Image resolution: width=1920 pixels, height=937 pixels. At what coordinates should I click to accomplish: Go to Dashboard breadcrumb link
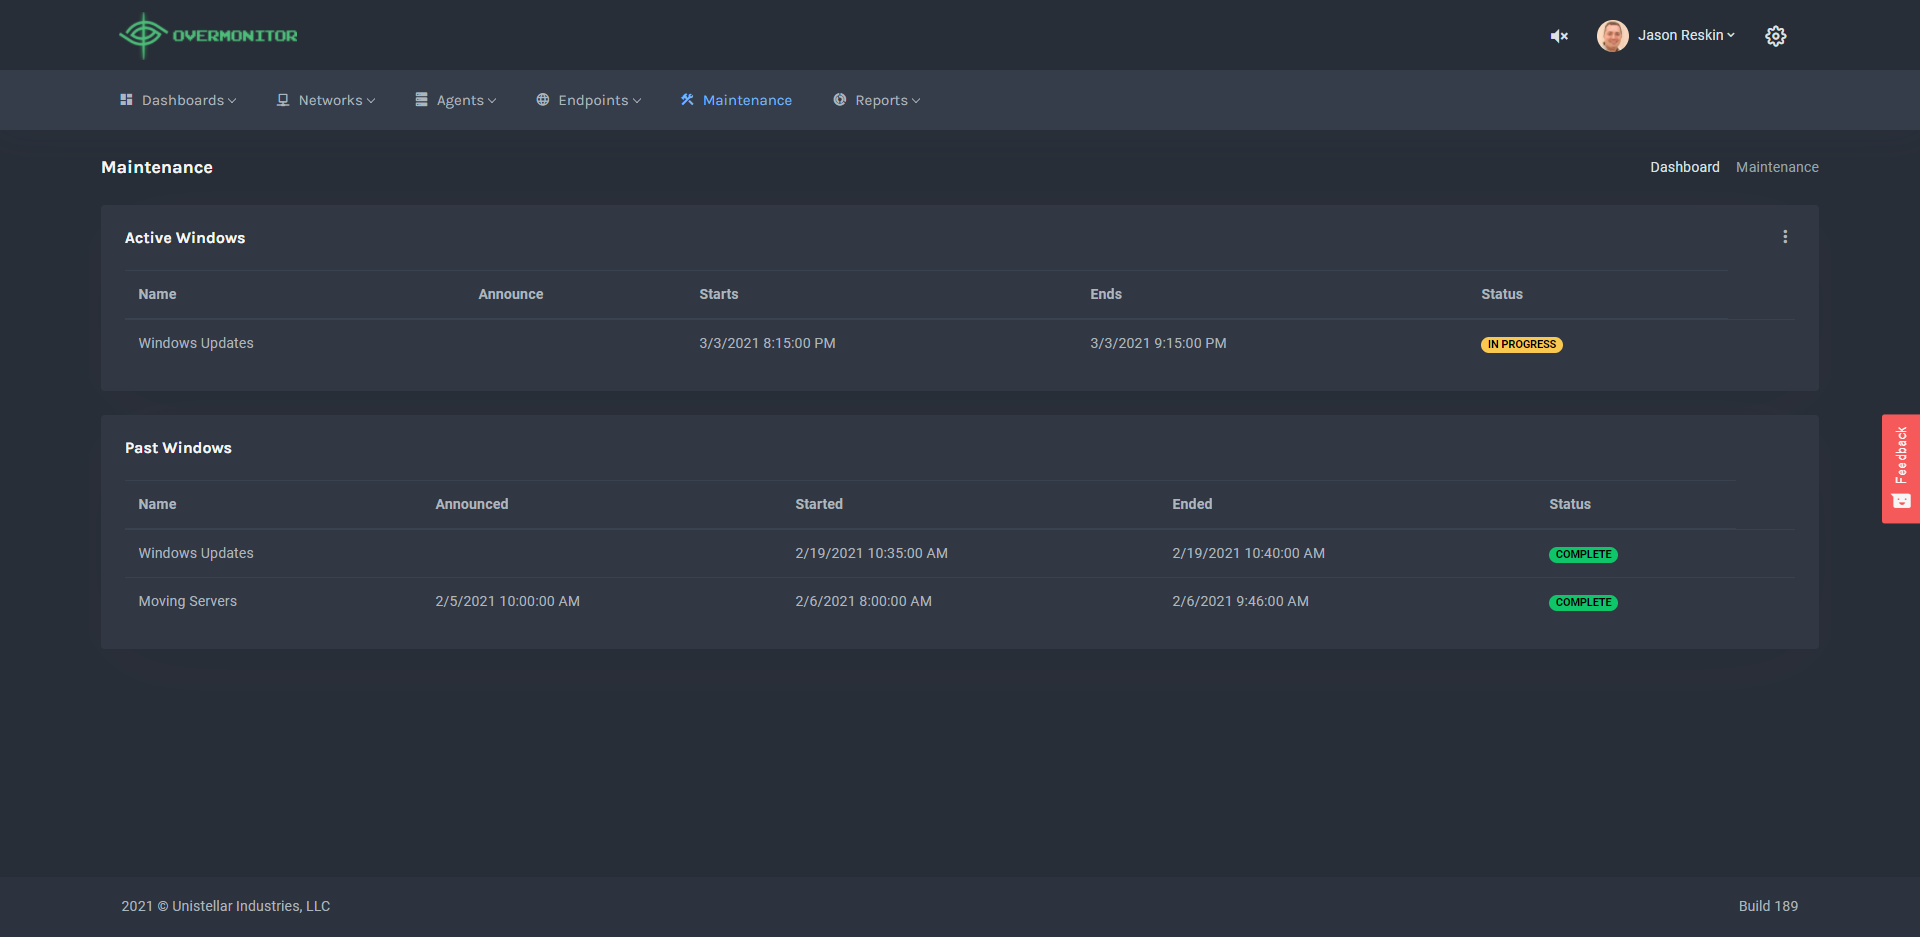(x=1685, y=167)
